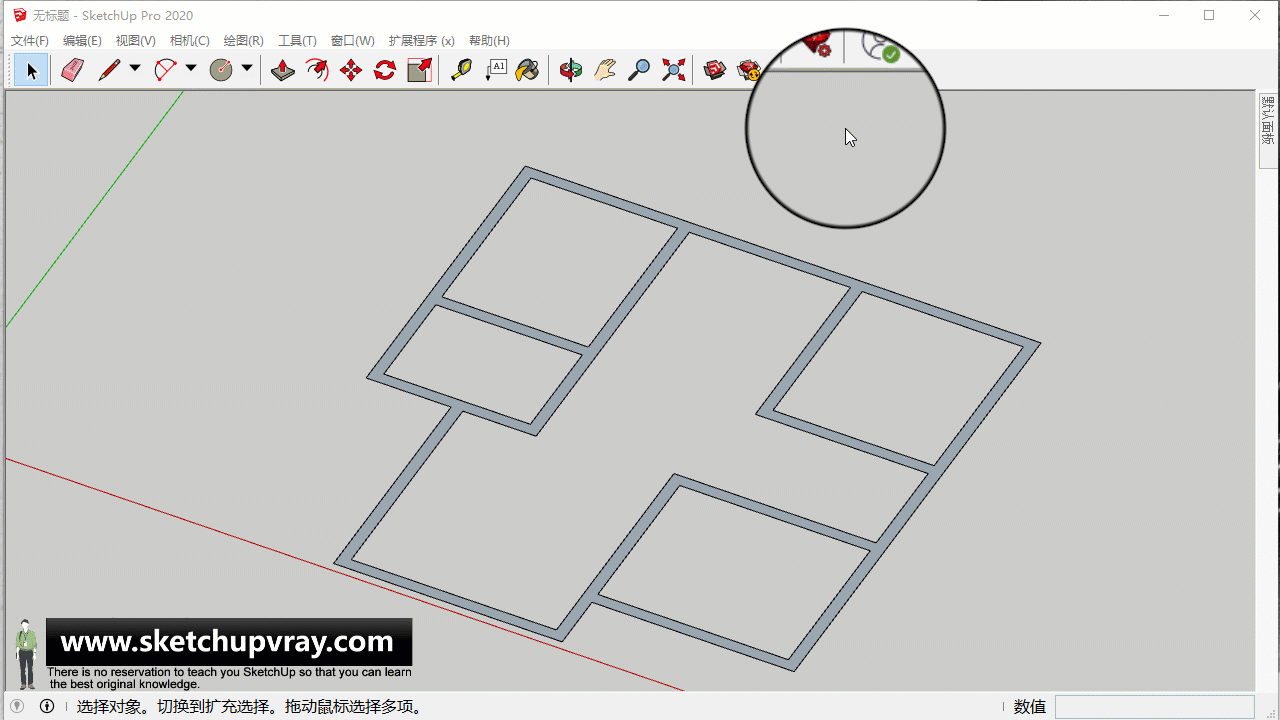Expand the Line tool dropdown arrow
Viewport: 1280px width, 720px height.
(x=135, y=69)
